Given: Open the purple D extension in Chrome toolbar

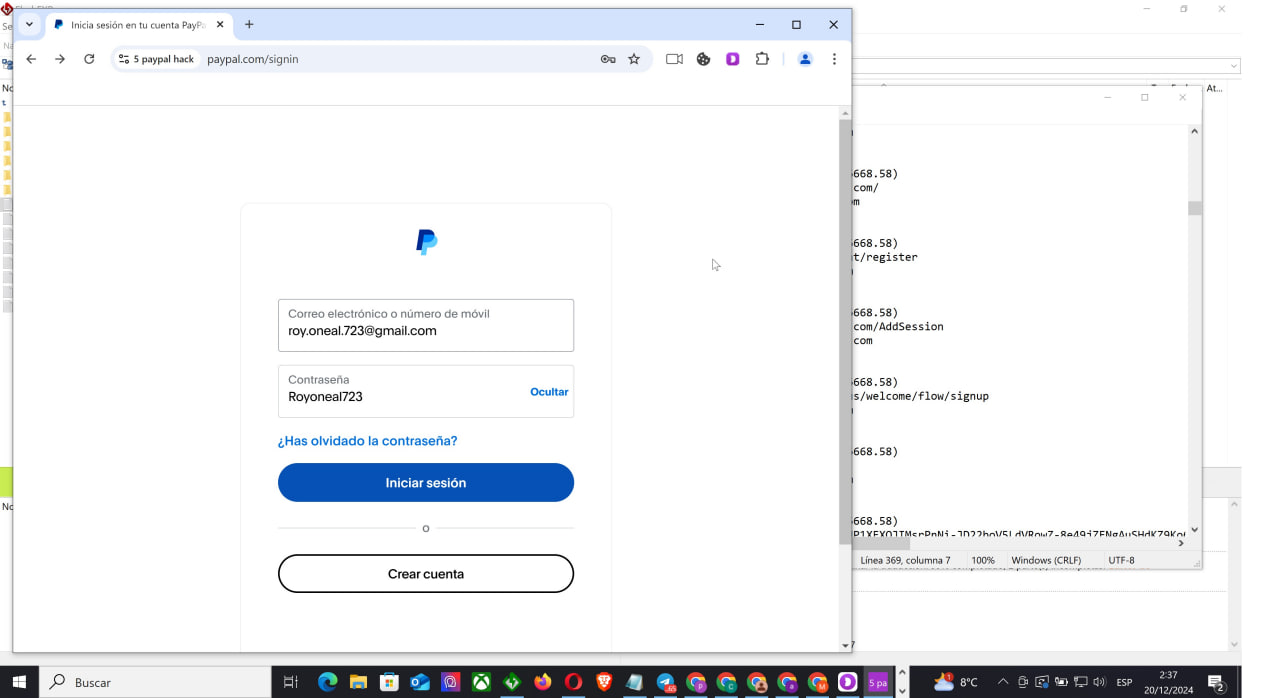Looking at the screenshot, I should (733, 59).
